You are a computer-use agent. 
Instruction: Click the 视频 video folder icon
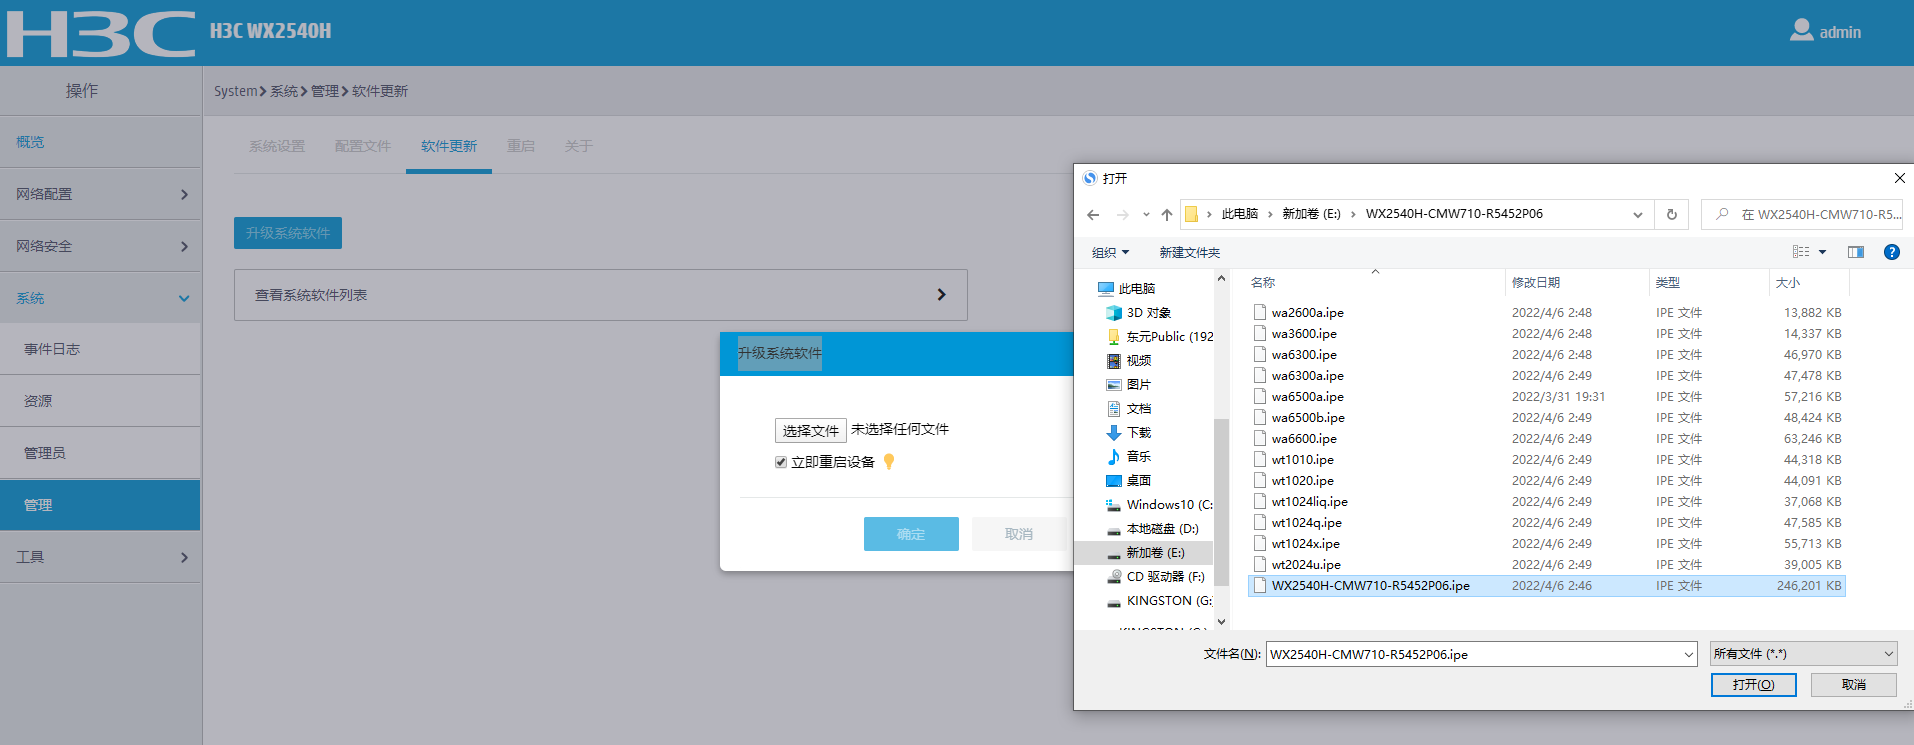[x=1114, y=361]
